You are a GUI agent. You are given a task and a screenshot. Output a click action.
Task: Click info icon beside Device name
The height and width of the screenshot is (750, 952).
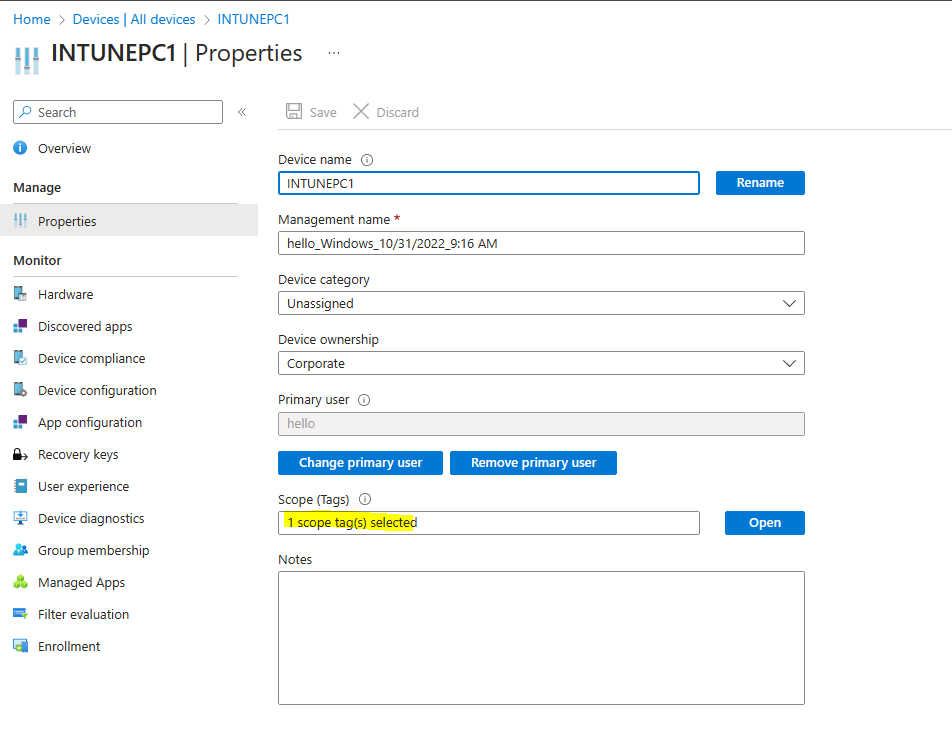pyautogui.click(x=367, y=160)
